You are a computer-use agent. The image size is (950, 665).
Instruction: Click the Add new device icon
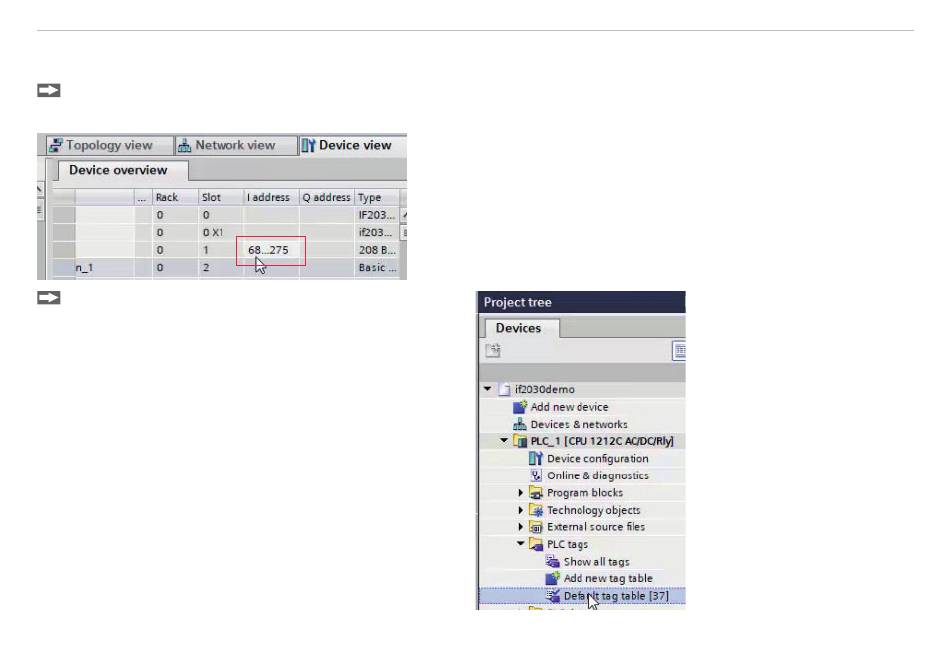pos(519,407)
